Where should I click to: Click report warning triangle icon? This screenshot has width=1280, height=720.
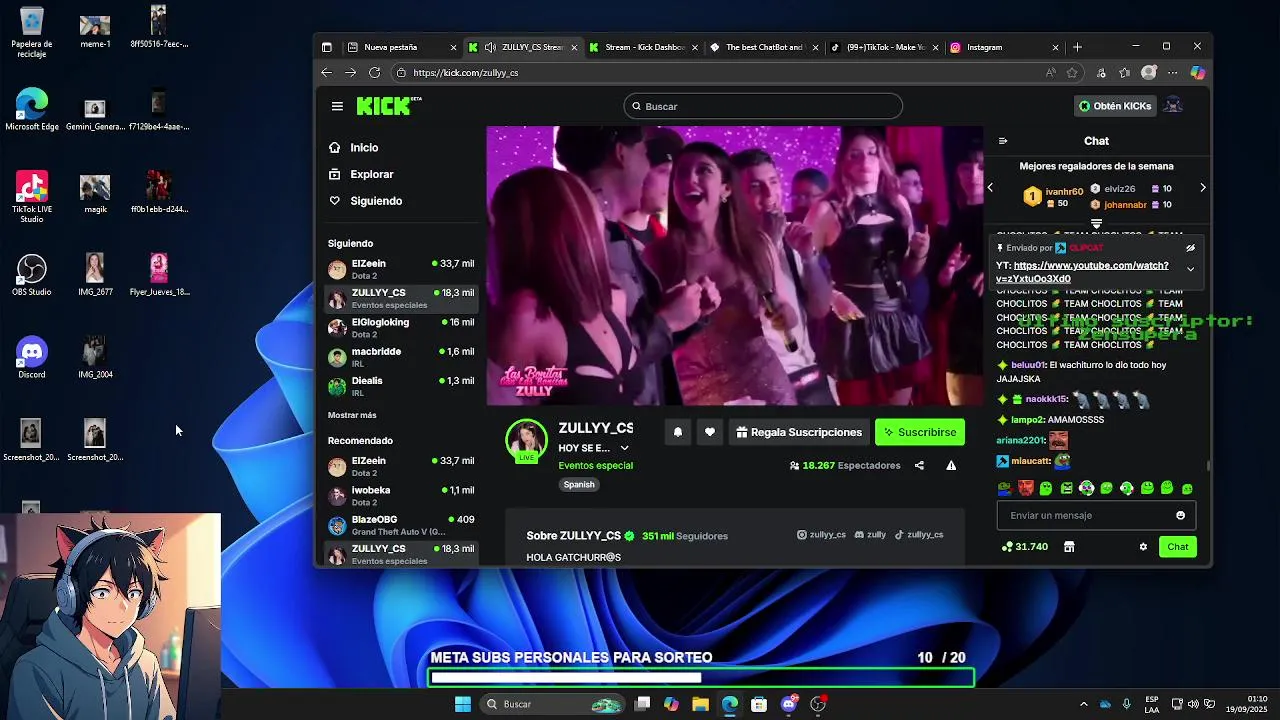tap(951, 465)
